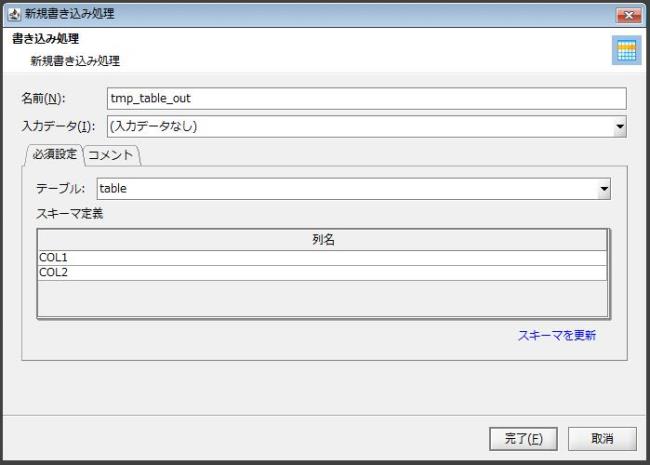The image size is (650, 465).
Task: Click the application icon in the title bar
Action: click(x=14, y=14)
